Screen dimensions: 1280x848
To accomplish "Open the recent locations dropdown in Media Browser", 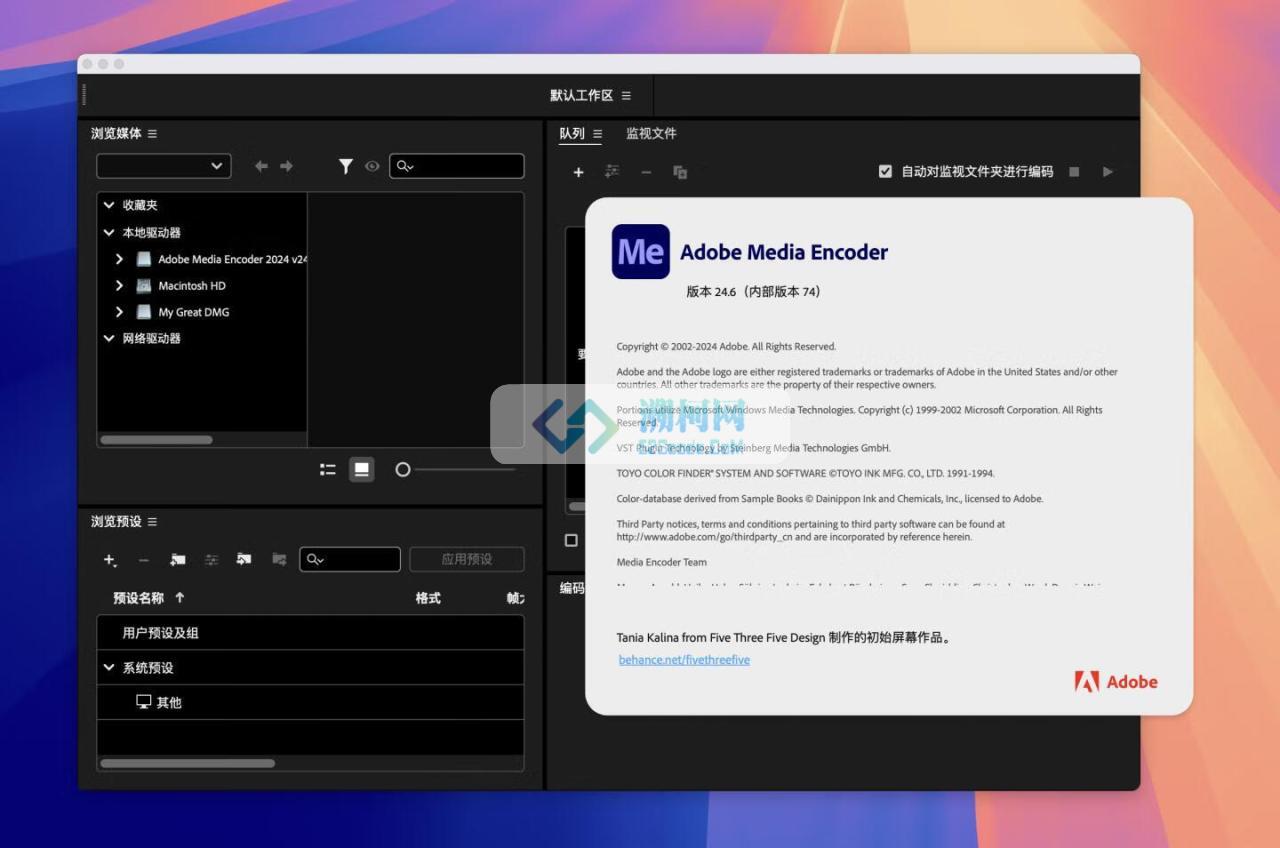I will (x=163, y=166).
